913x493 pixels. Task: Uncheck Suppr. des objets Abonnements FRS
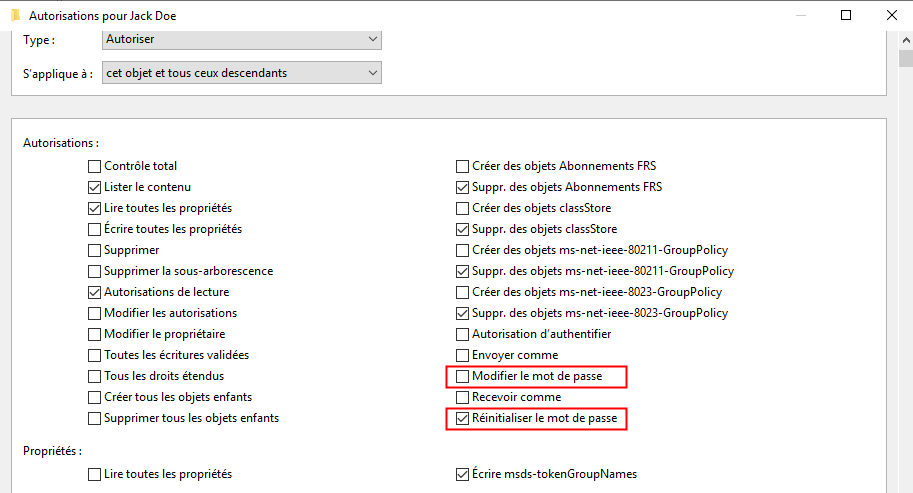coord(462,187)
